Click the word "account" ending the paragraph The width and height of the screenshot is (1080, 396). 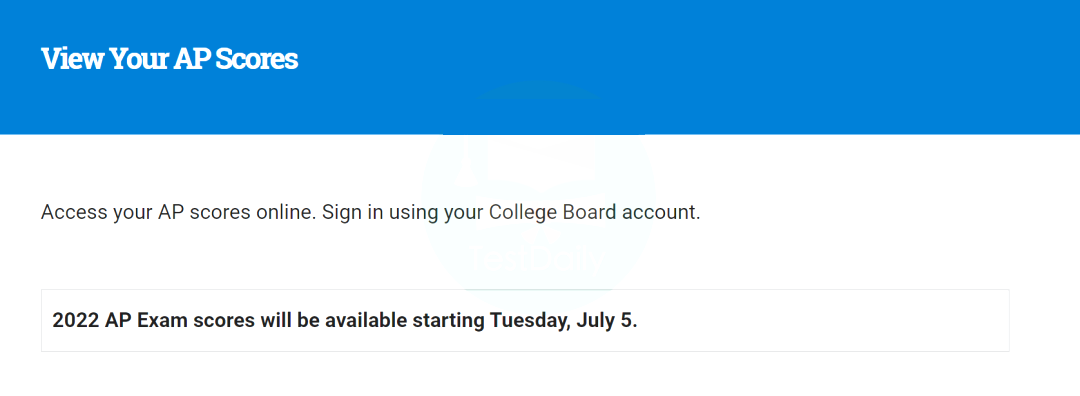pos(658,212)
